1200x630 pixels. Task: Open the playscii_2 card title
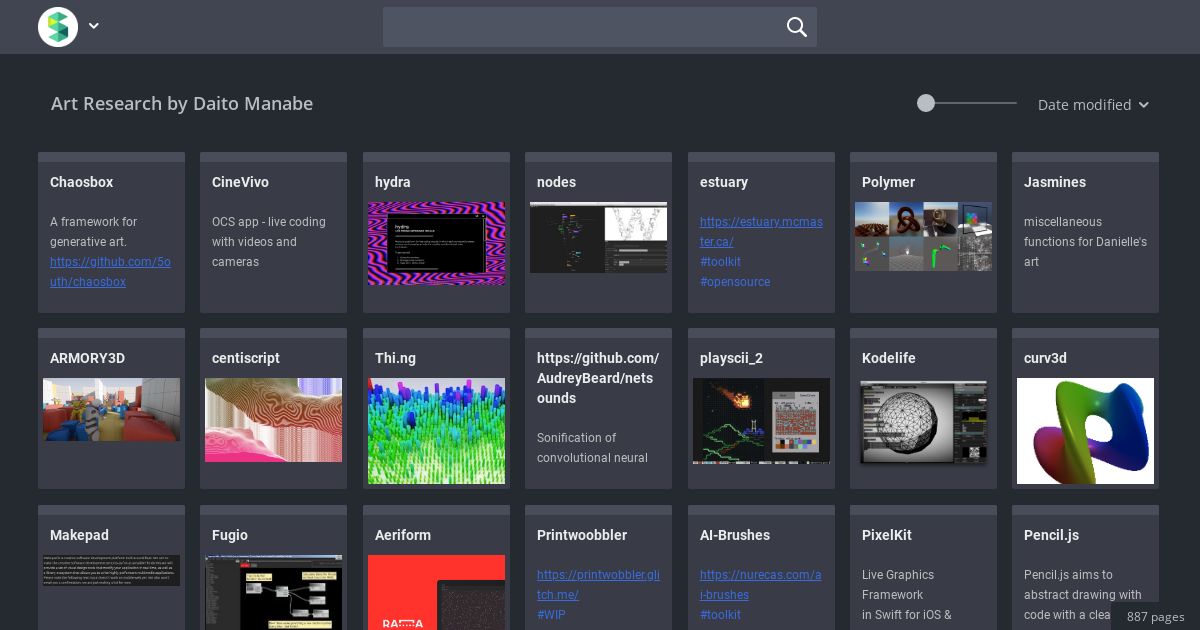(731, 358)
